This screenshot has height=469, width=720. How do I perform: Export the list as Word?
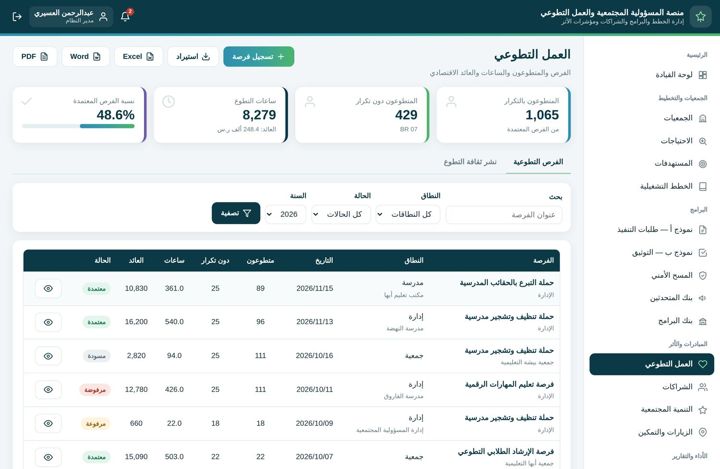point(85,57)
